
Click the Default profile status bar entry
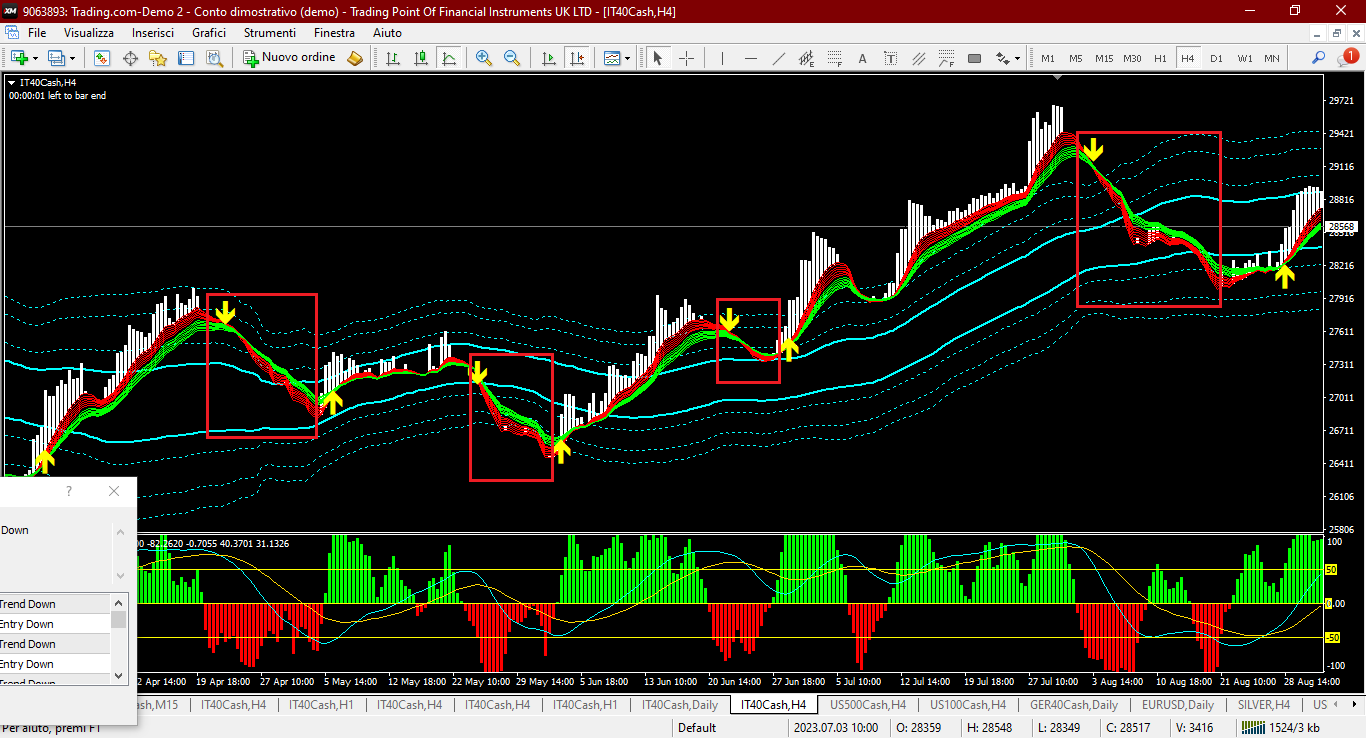[x=697, y=728]
